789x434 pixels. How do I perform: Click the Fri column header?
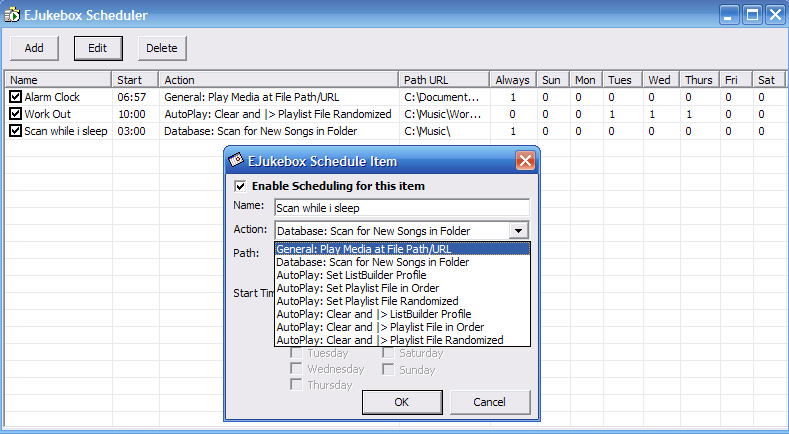pyautogui.click(x=736, y=80)
